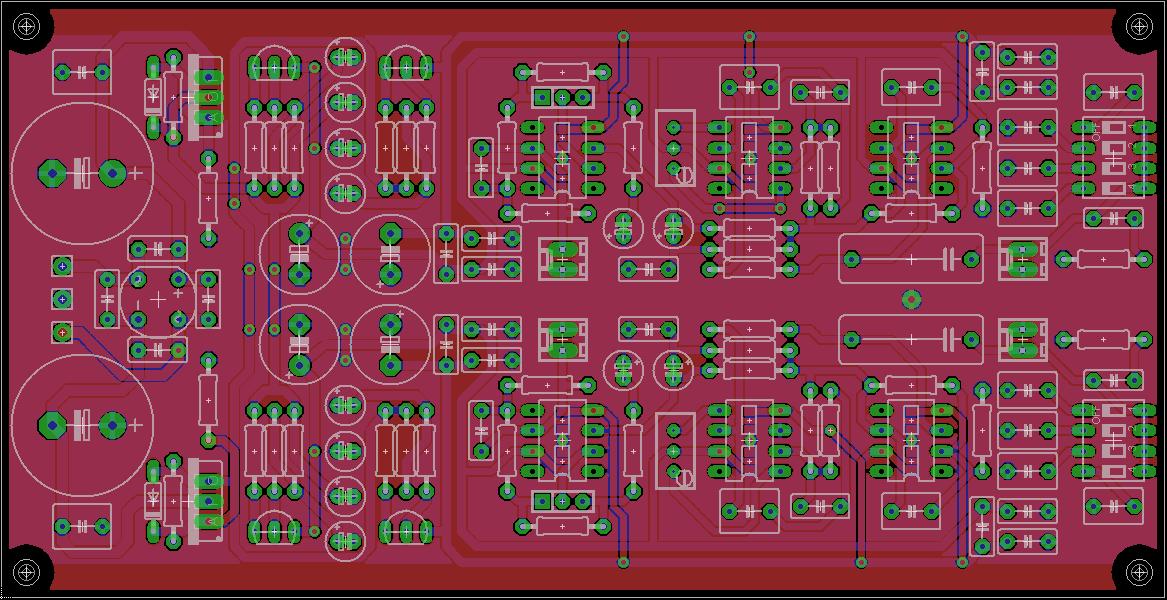Pick the bottom square pad of the left-edge connector

point(62,332)
